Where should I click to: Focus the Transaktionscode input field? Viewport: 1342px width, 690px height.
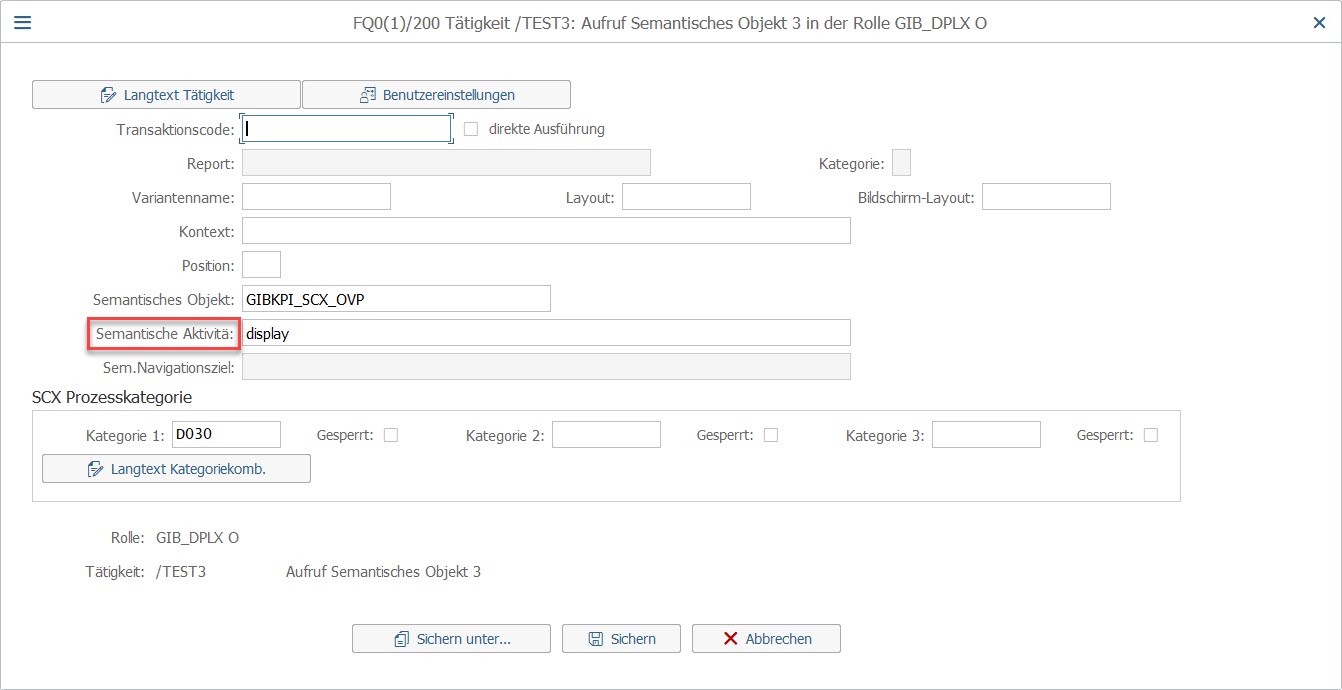346,129
